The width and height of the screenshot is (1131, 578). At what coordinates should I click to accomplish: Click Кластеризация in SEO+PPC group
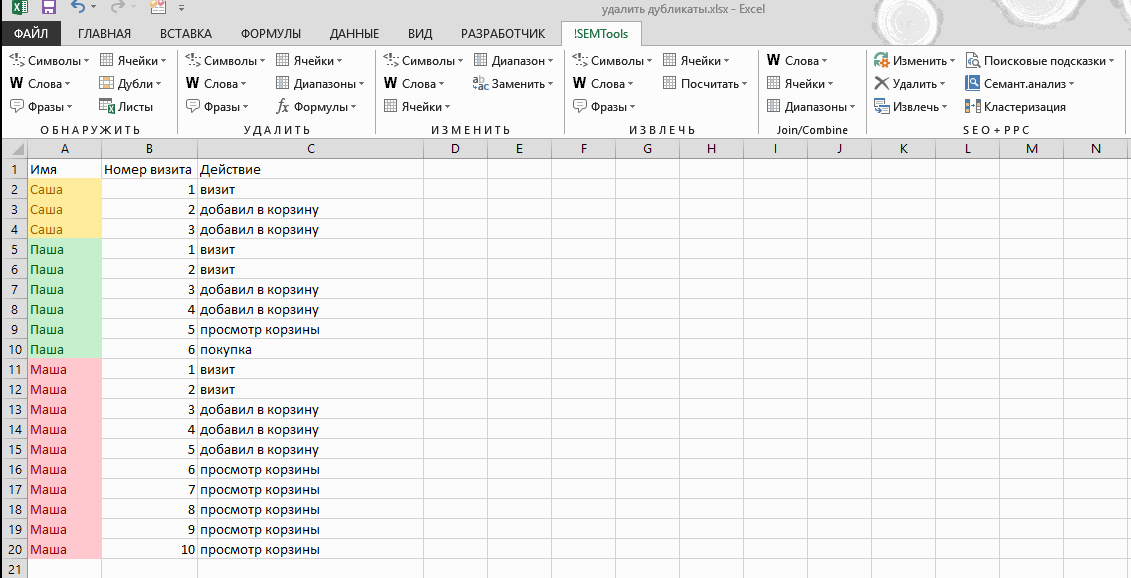coord(1015,107)
